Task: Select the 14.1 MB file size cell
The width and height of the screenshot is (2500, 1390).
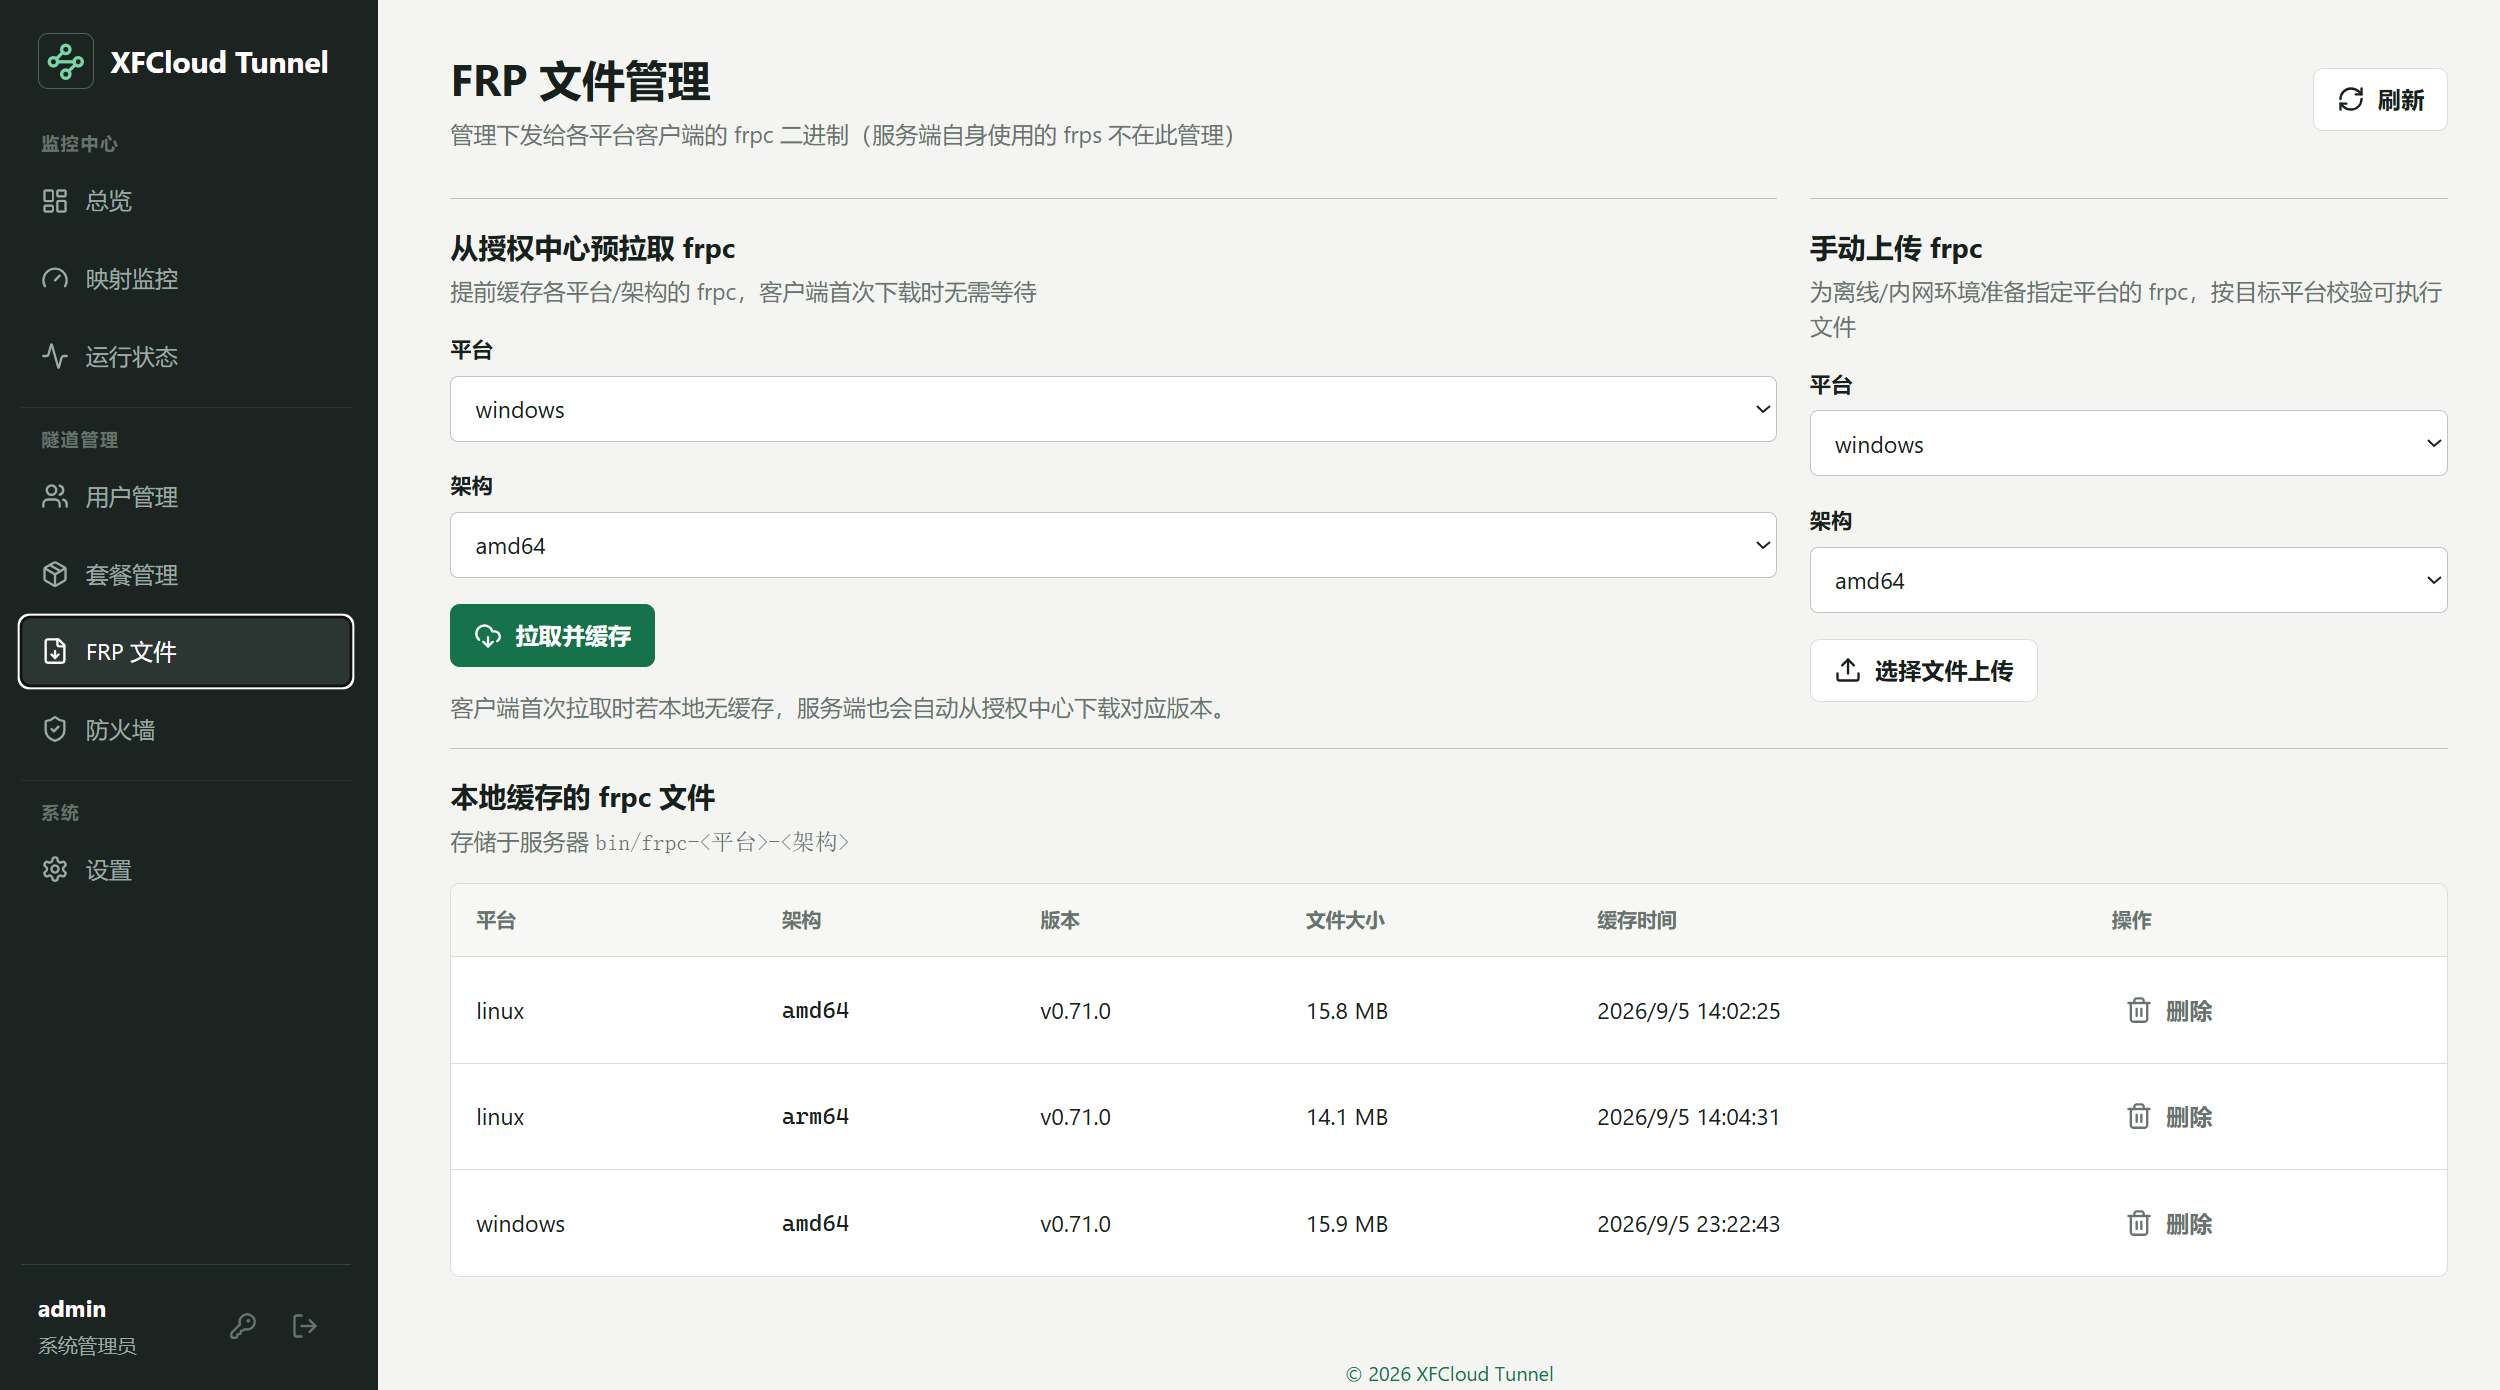Action: pyautogui.click(x=1347, y=1117)
